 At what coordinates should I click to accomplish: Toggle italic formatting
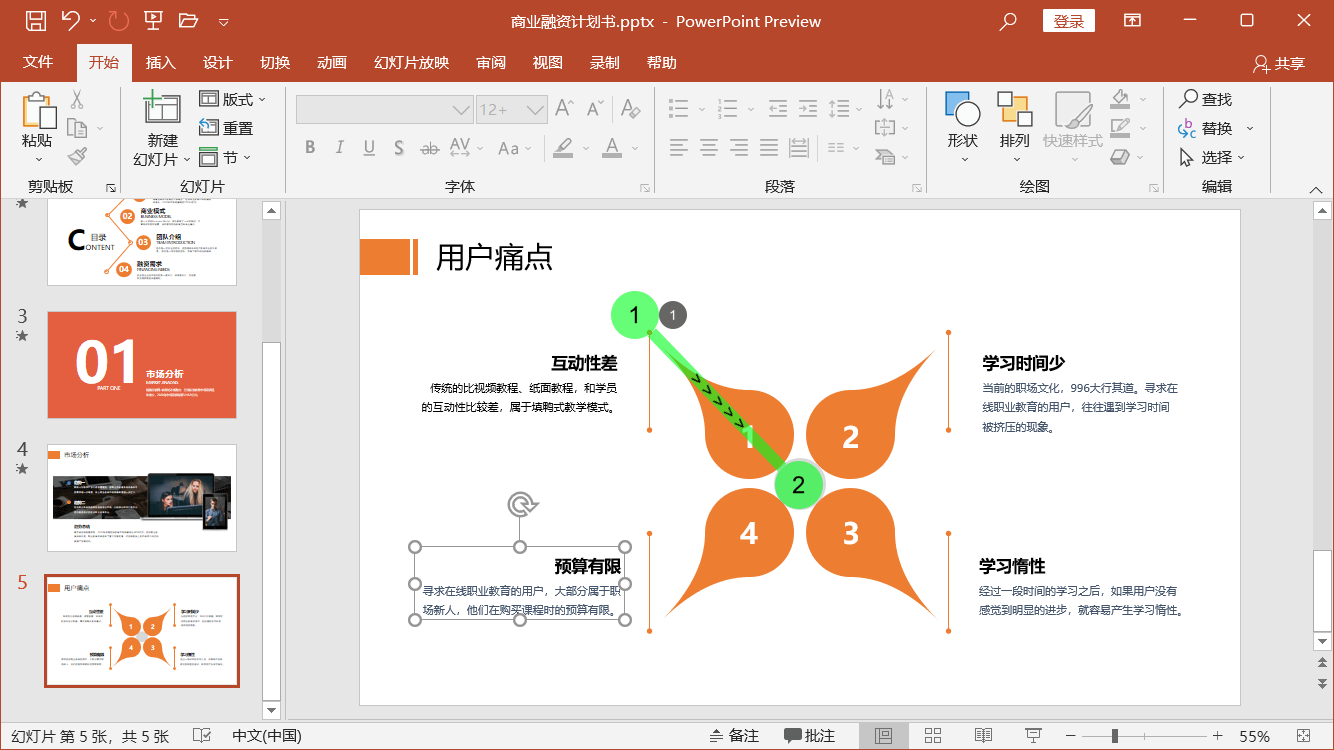pos(339,147)
